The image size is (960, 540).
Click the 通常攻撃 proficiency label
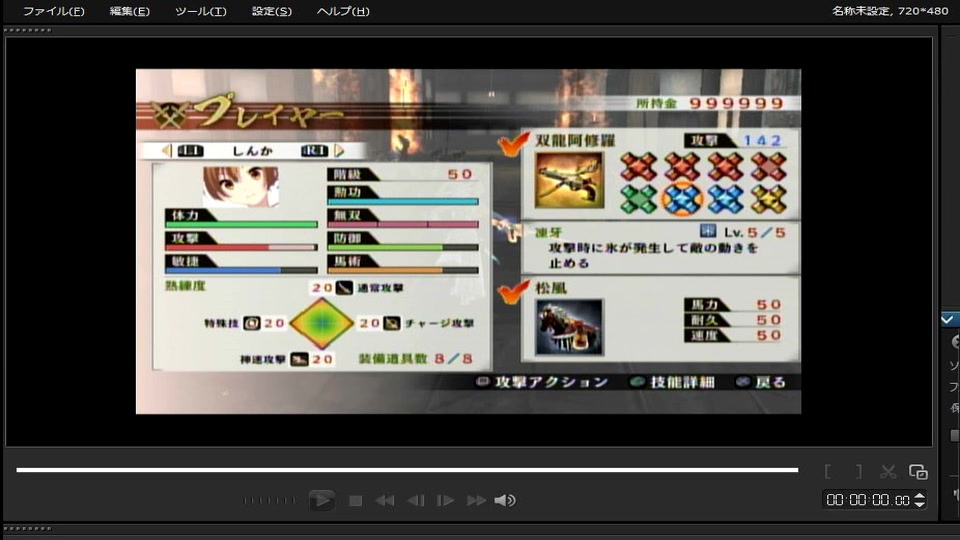click(x=380, y=288)
